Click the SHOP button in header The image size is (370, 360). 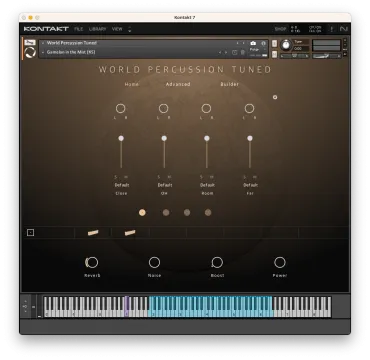point(280,29)
